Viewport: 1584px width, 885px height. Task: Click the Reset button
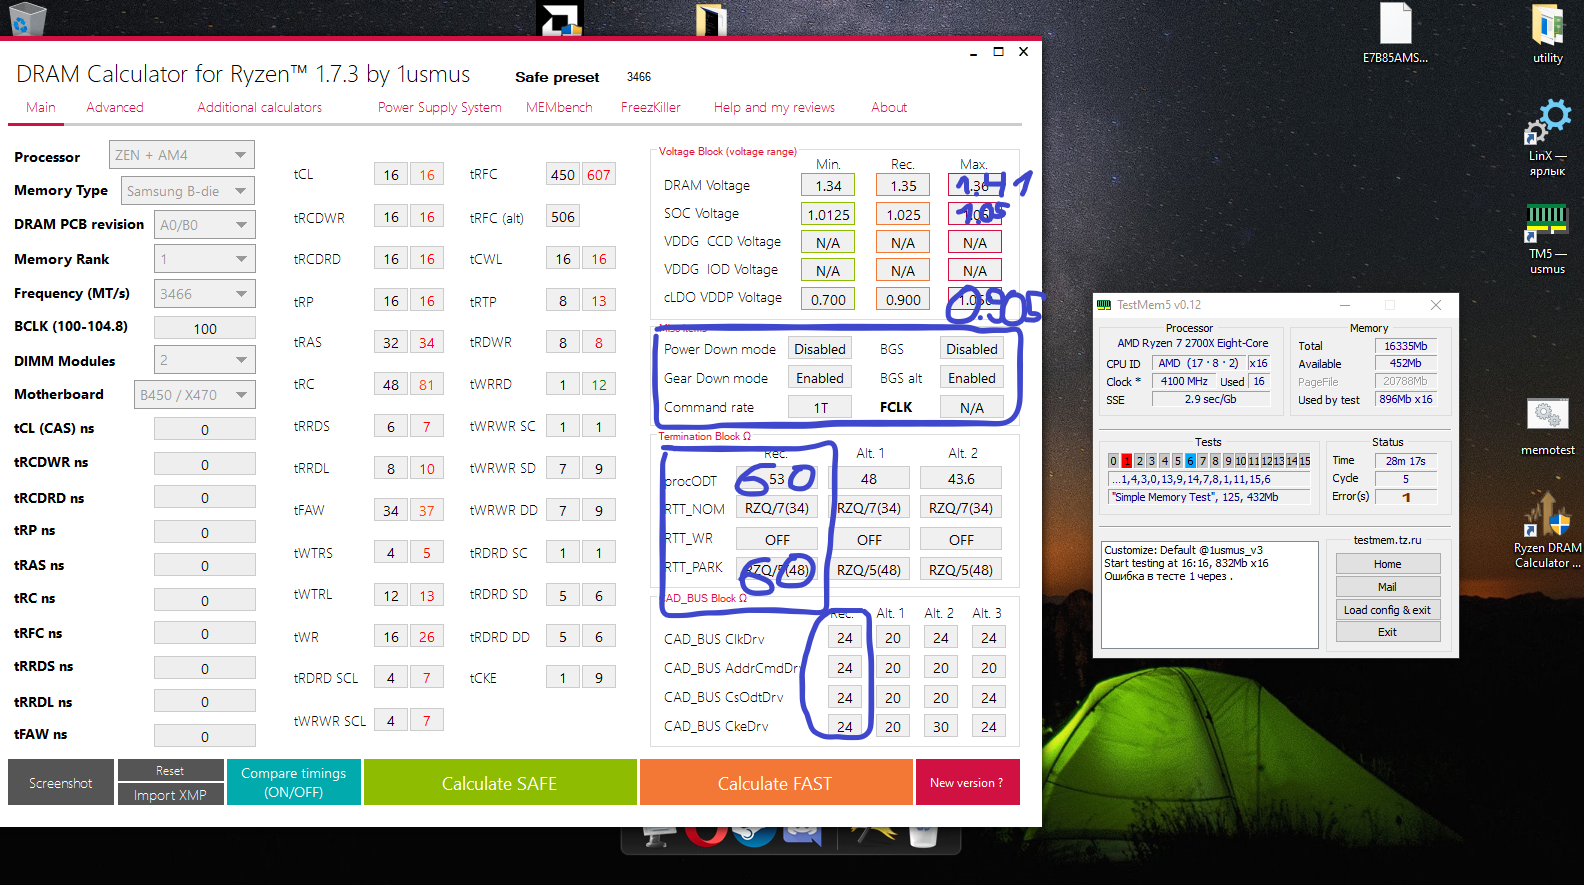point(170,771)
